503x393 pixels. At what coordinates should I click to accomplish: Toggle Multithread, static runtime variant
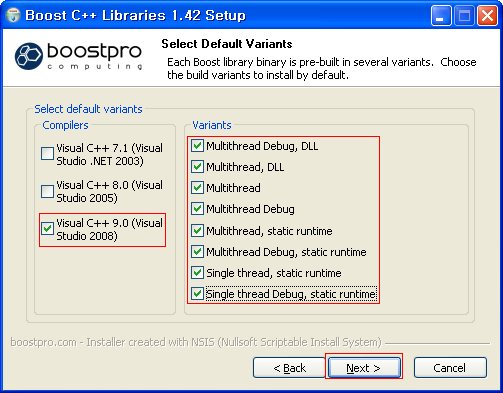[x=197, y=231]
